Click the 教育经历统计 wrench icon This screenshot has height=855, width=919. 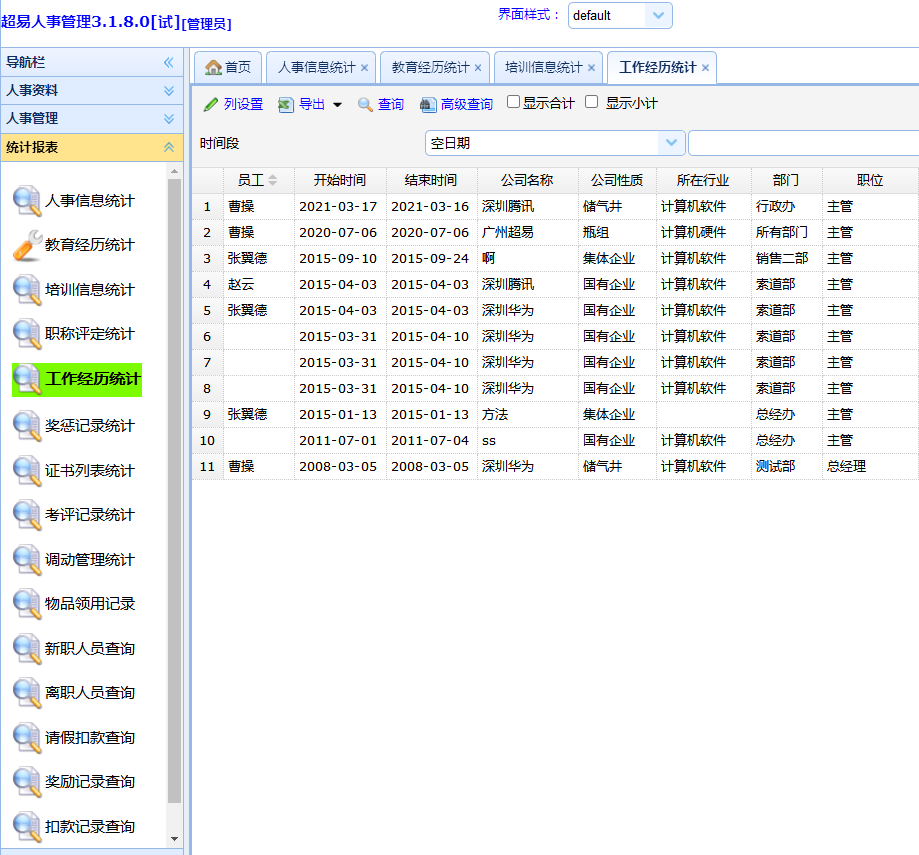[x=27, y=246]
